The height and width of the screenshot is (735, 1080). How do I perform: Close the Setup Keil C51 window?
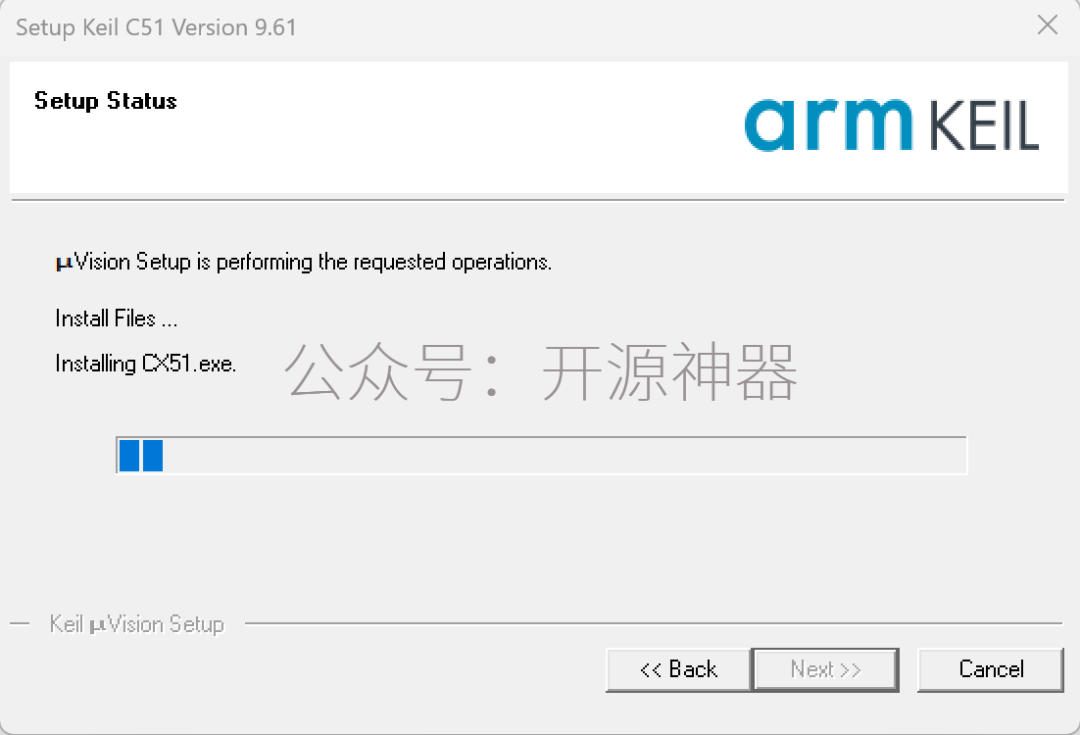click(1048, 25)
